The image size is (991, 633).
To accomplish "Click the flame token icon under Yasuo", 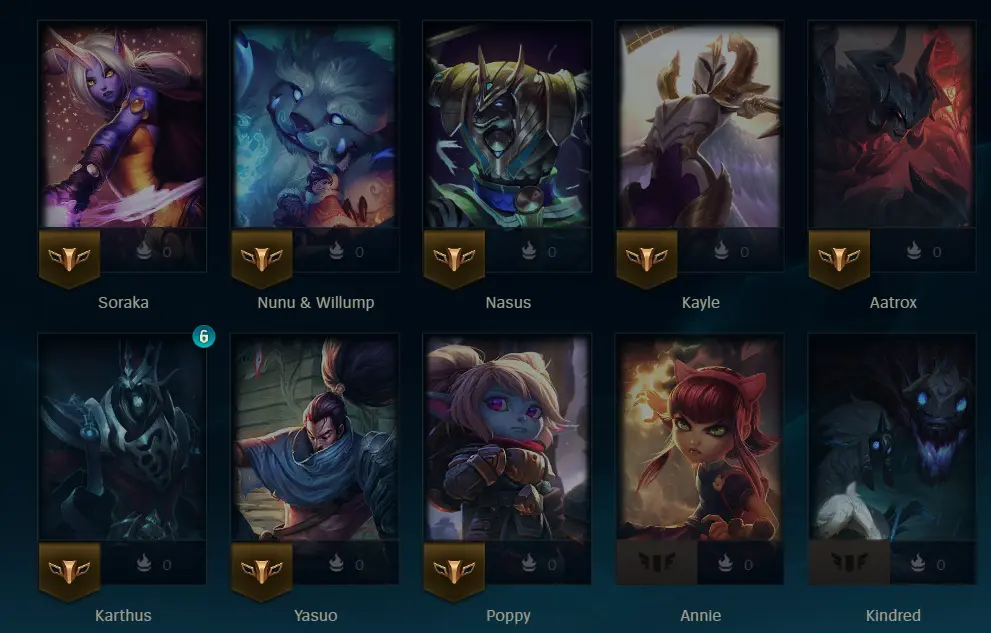I will coord(336,564).
